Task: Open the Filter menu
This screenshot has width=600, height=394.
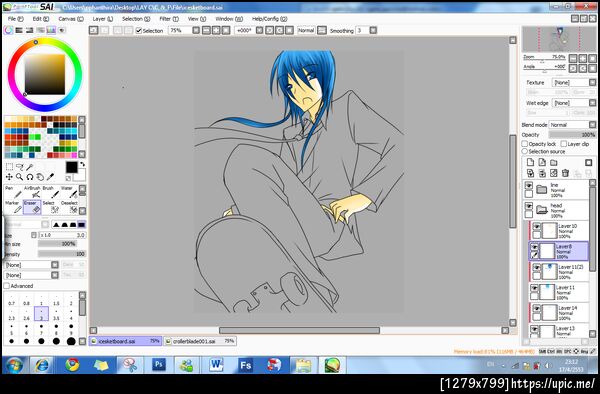Action: (x=169, y=19)
